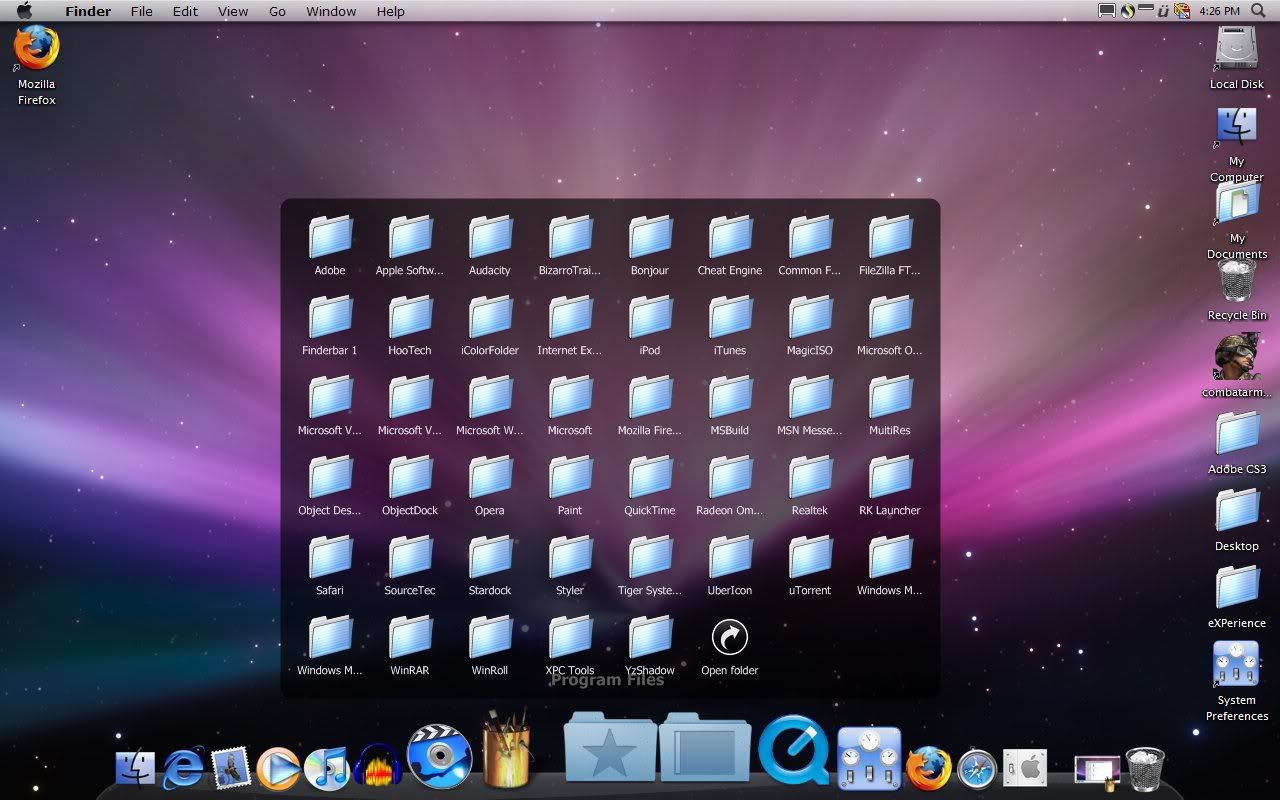This screenshot has width=1280, height=800.
Task: Open the Window menu in menu bar
Action: click(331, 11)
